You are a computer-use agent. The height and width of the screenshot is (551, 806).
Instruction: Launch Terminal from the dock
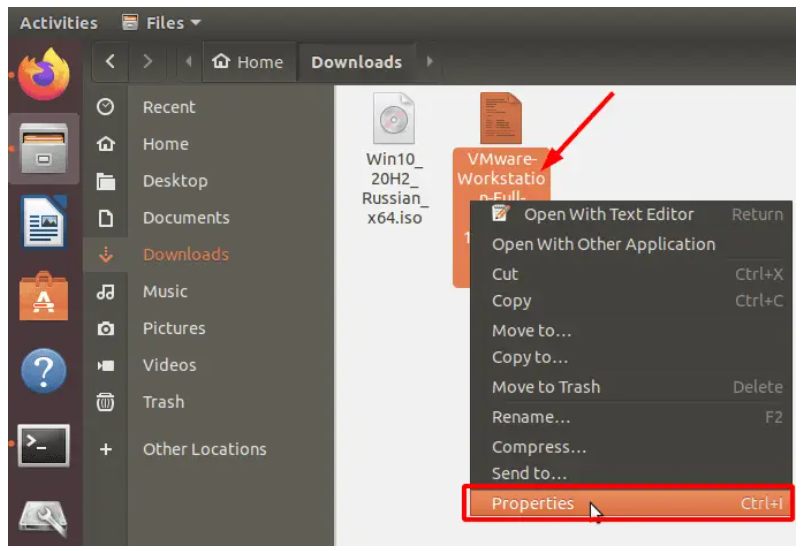pyautogui.click(x=44, y=446)
